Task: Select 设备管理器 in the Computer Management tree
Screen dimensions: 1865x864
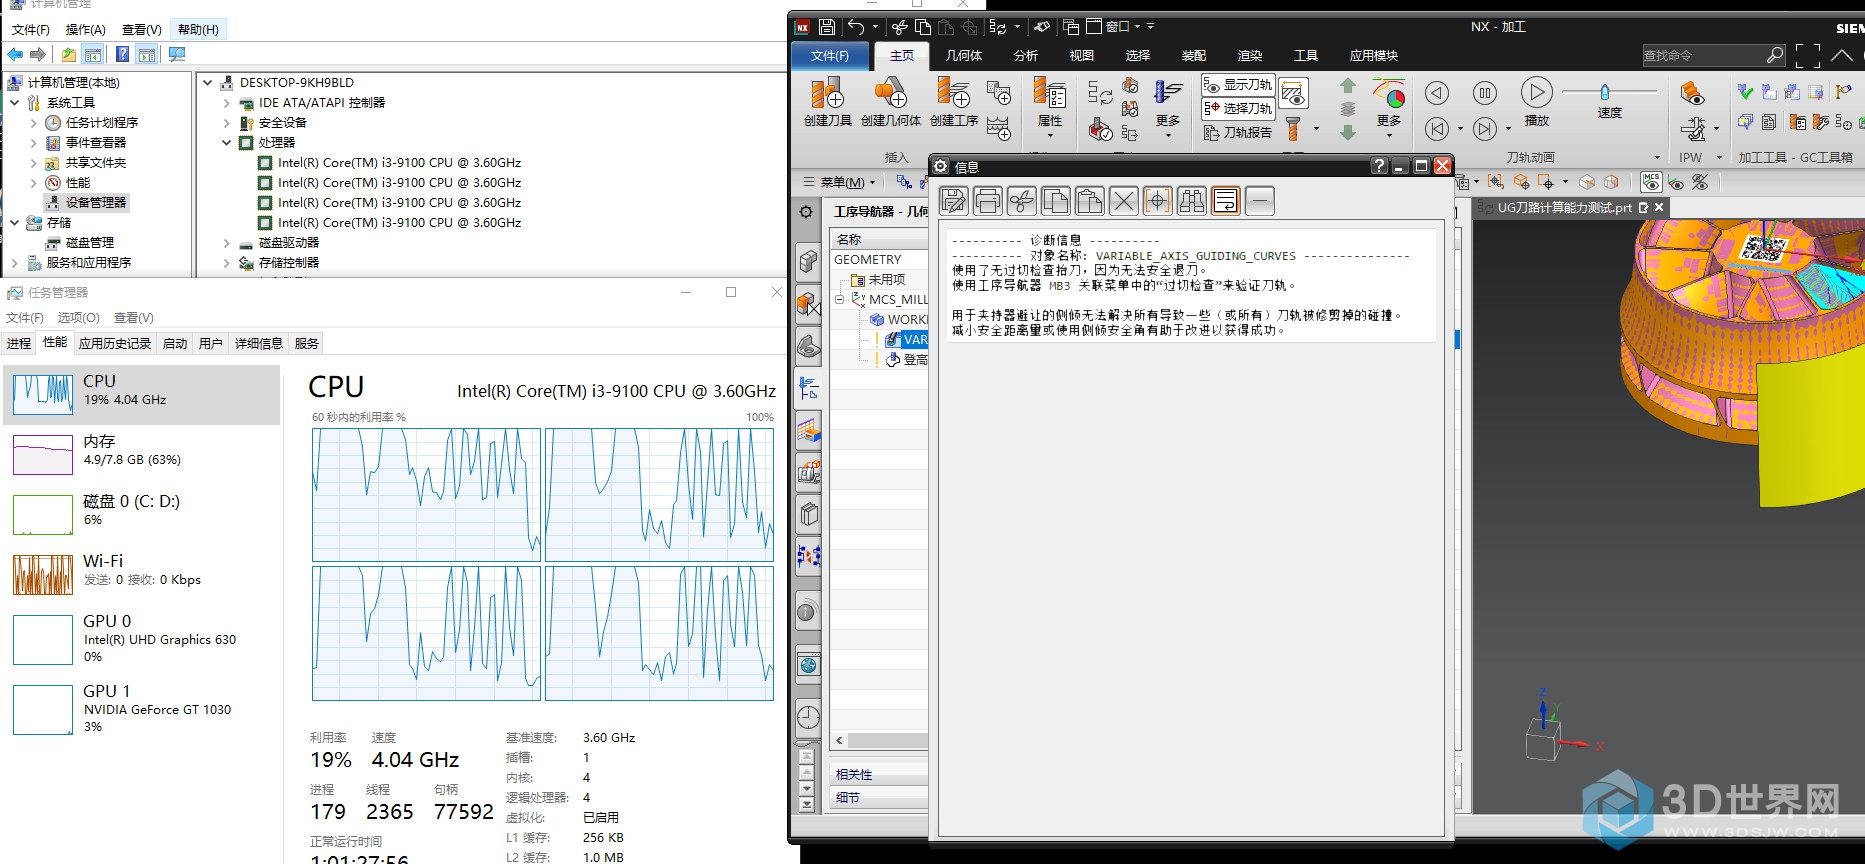Action: point(87,203)
